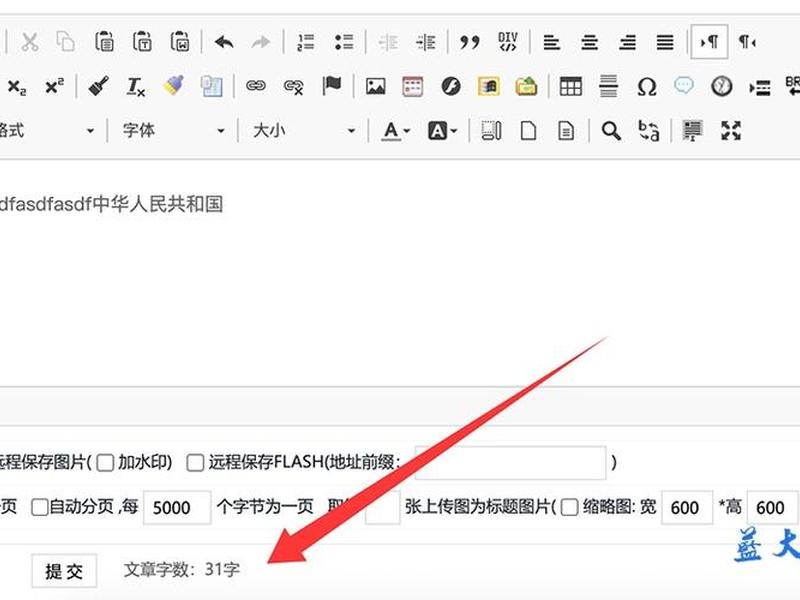Click the New Page icon
The height and width of the screenshot is (600, 800).
(528, 131)
